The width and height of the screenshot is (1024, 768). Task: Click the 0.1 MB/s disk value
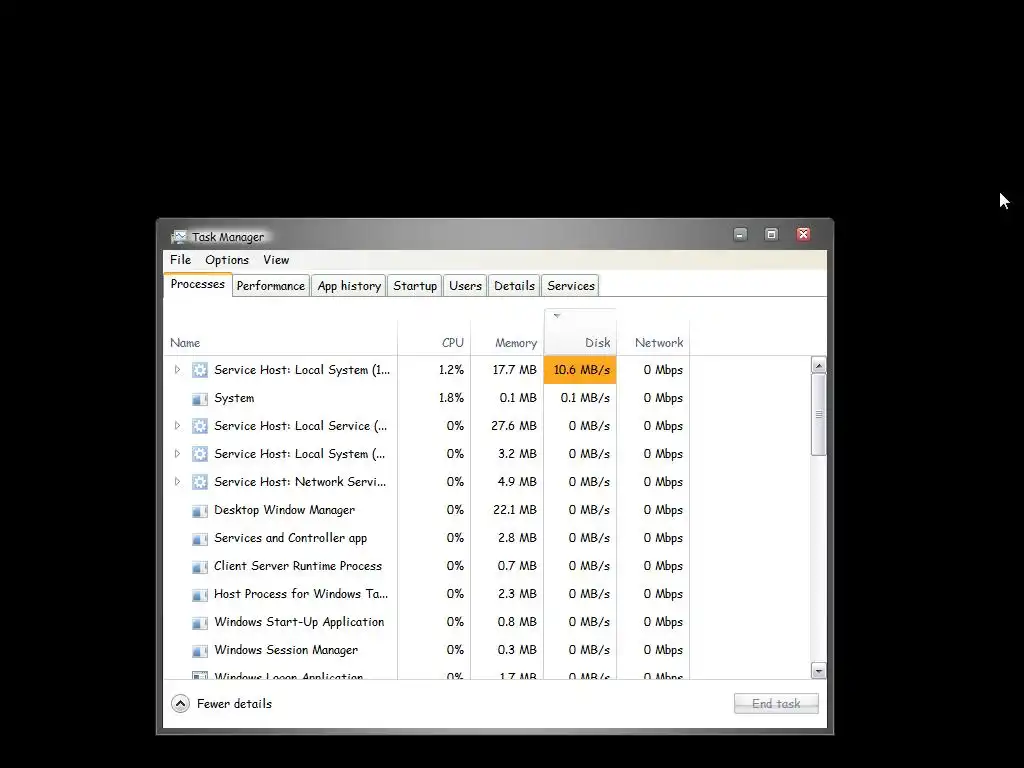(585, 398)
